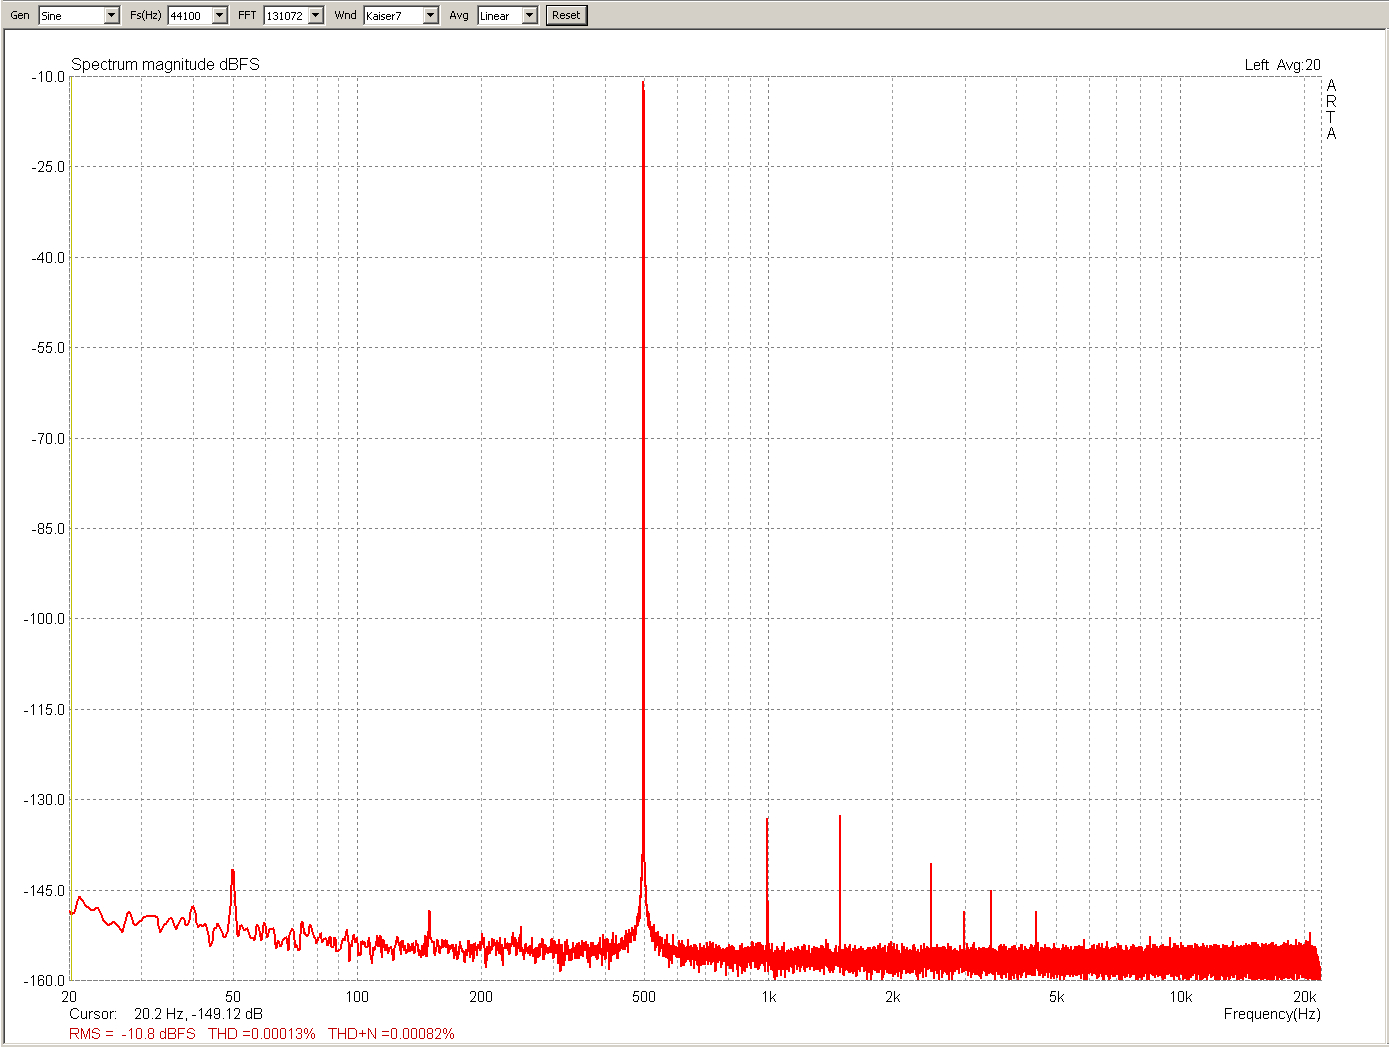
Task: Click the Cursor readout '20.2 Hz, -149.12 dB'
Action: coord(198,1014)
